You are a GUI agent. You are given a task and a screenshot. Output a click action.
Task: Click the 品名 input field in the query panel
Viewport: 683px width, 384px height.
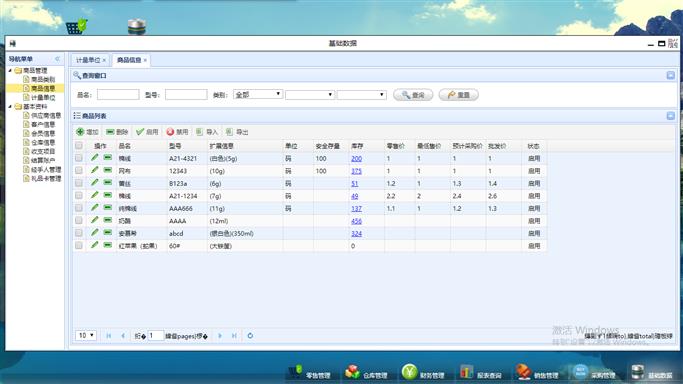pyautogui.click(x=118, y=94)
